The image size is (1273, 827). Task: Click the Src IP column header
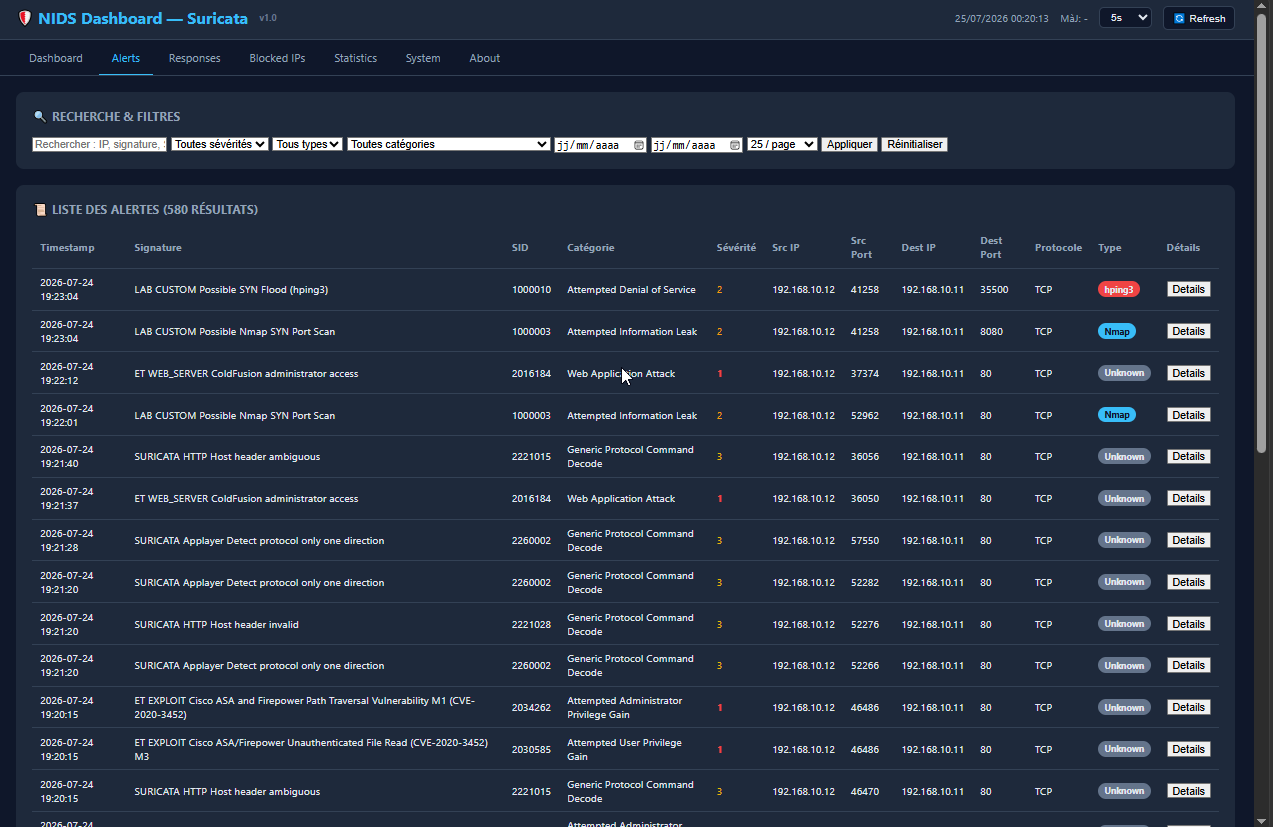click(x=786, y=248)
